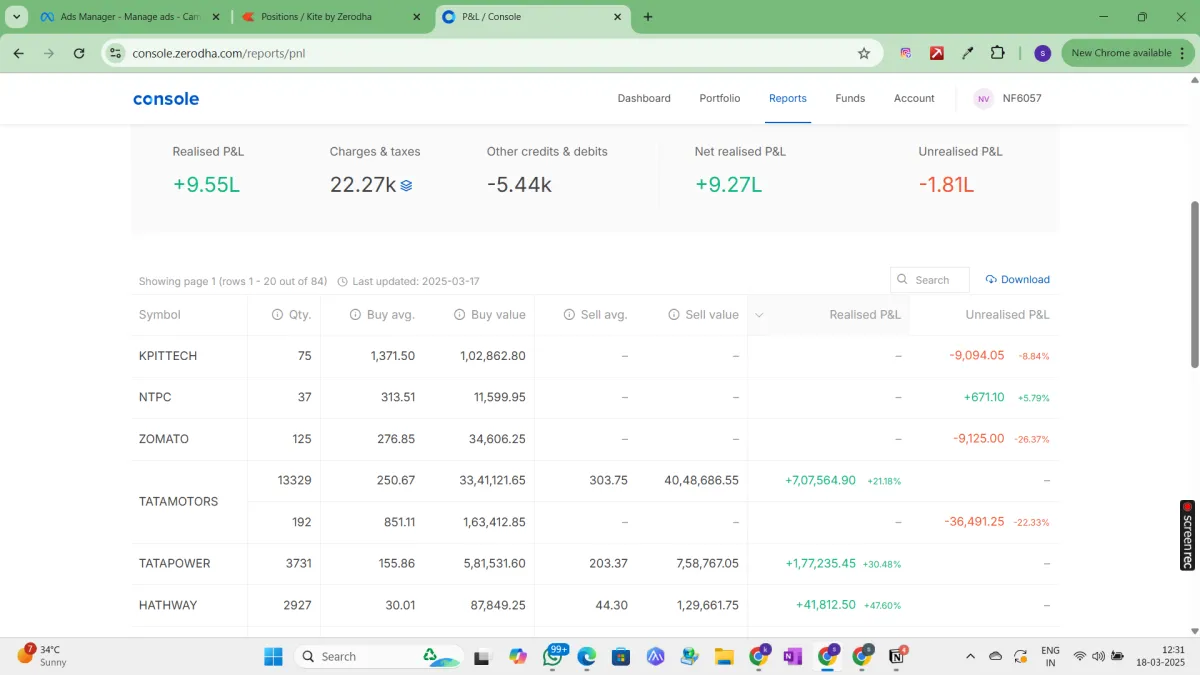Click the NF6057 user ID

click(x=1022, y=98)
